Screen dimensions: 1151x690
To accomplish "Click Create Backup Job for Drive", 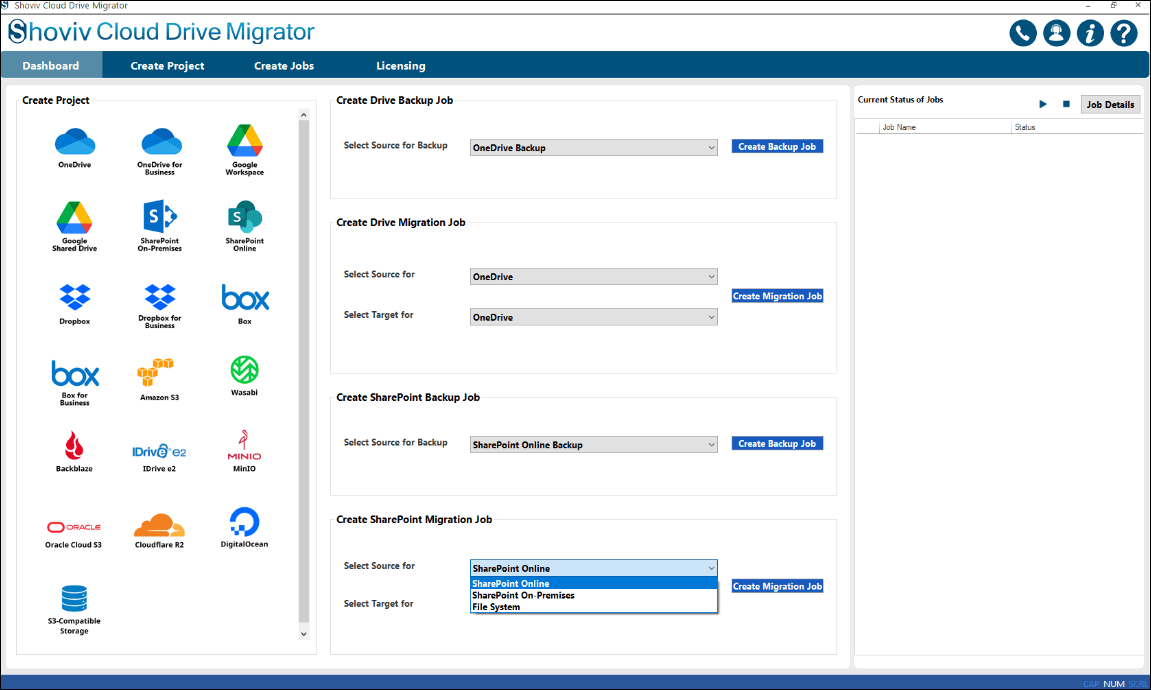I will (x=777, y=147).
